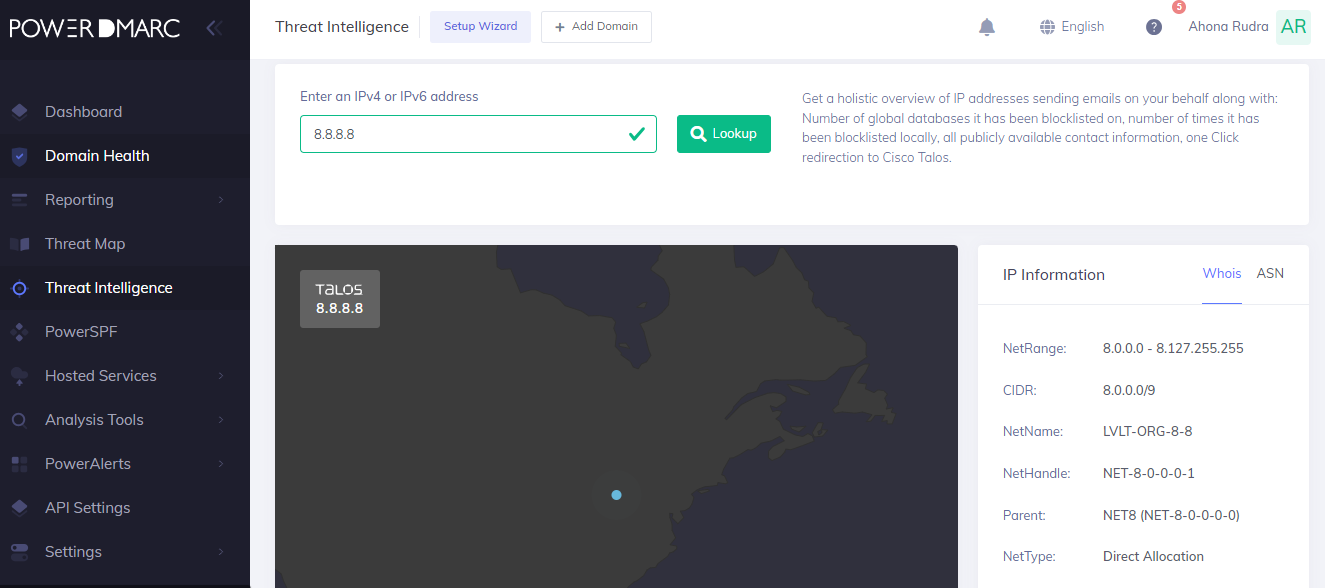Open help question mark icon
The width and height of the screenshot is (1325, 588).
(x=1154, y=27)
